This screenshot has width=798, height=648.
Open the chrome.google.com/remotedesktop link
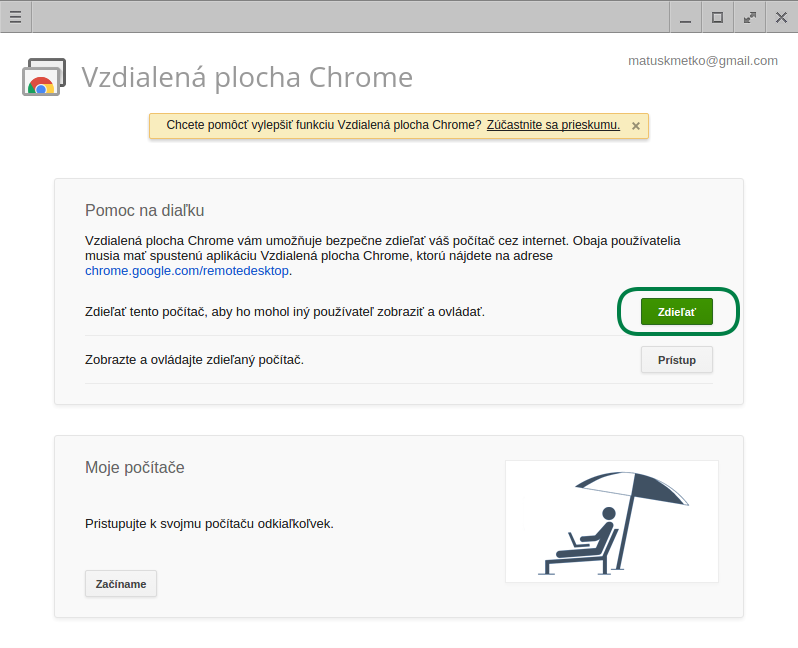187,271
